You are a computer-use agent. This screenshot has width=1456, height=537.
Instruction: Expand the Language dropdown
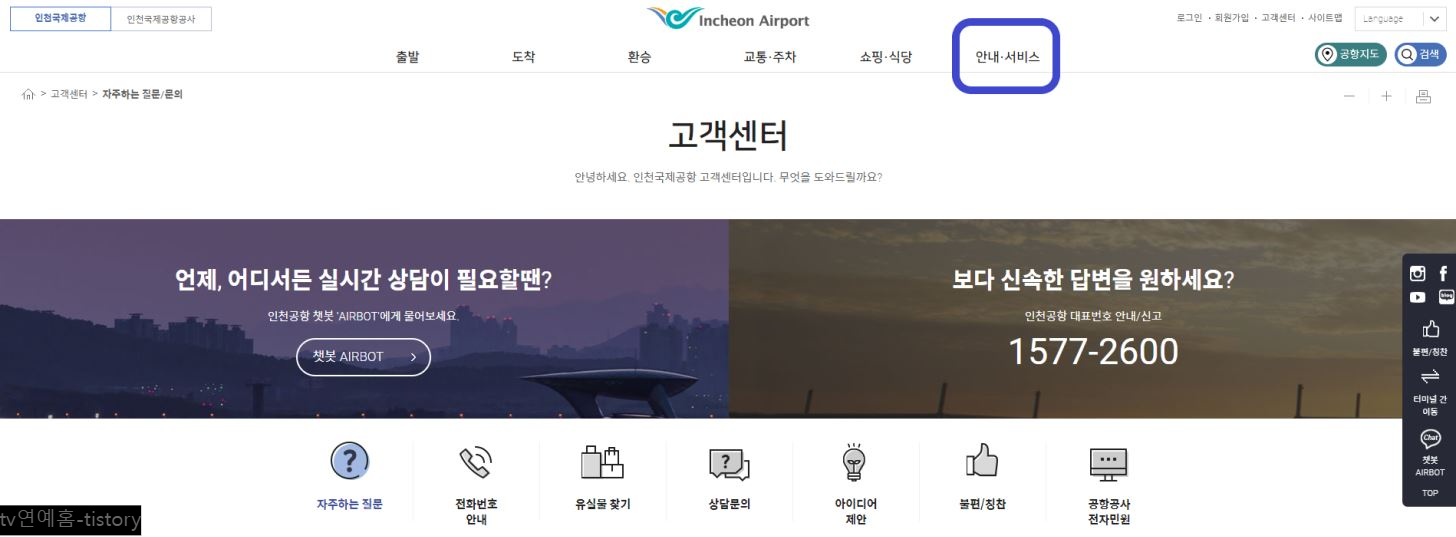[1398, 18]
